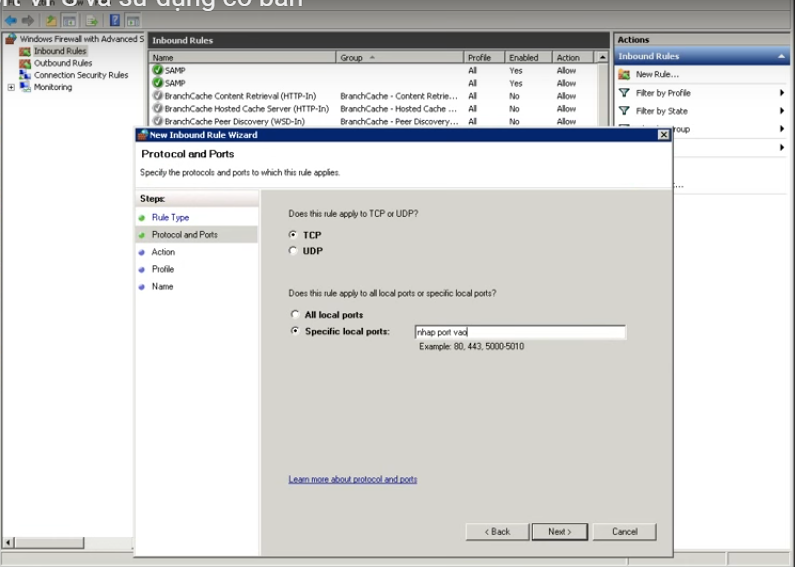This screenshot has width=795, height=567.
Task: Close the New Inbound Rule Wizard dialog
Action: click(663, 134)
